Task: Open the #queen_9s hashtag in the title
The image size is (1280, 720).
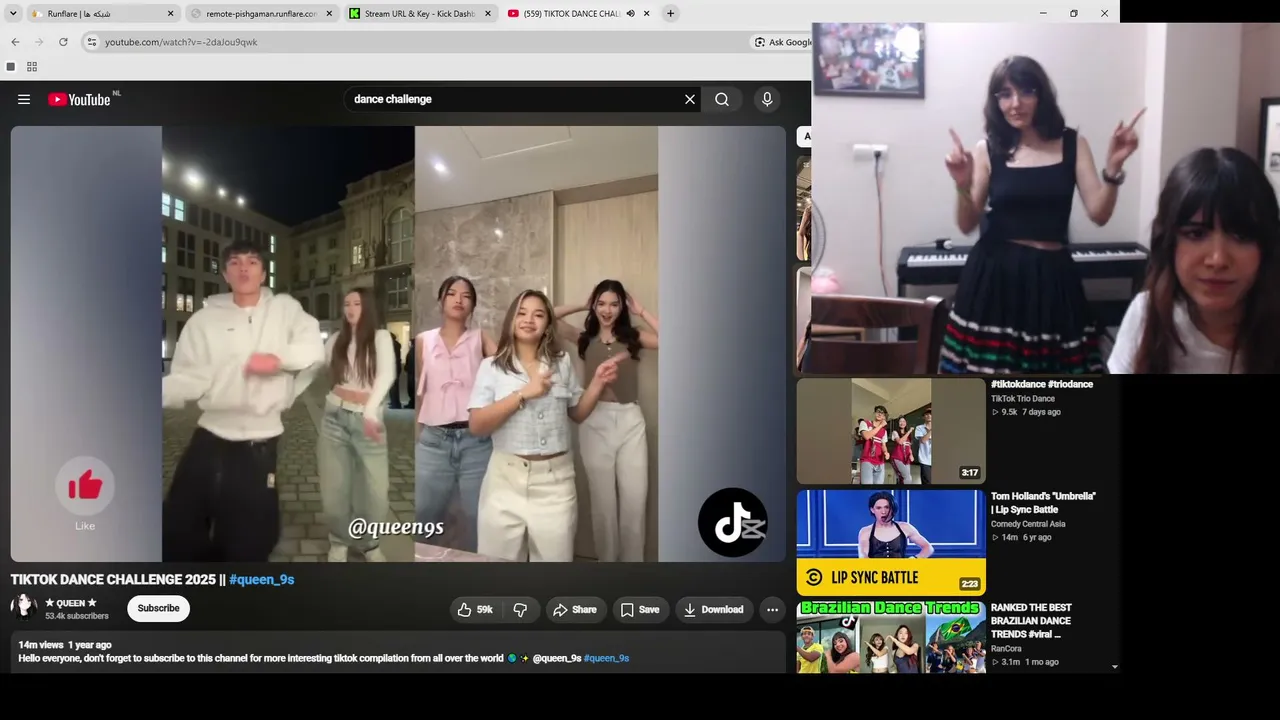Action: [x=262, y=579]
